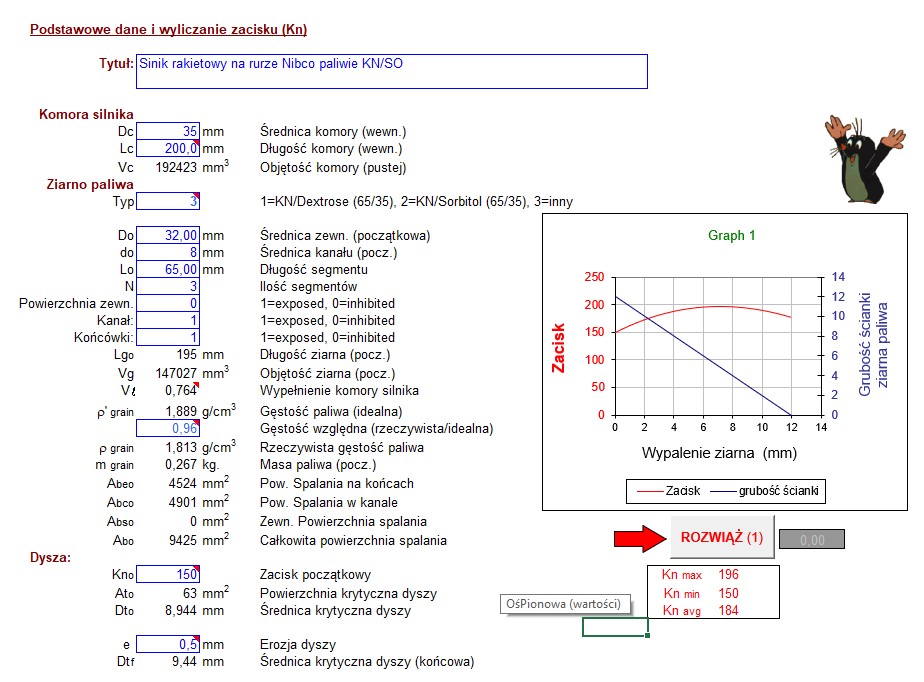Screen dimensions: 924x682
Task: Select the Dc chamber diameter input cell
Action: (x=168, y=131)
